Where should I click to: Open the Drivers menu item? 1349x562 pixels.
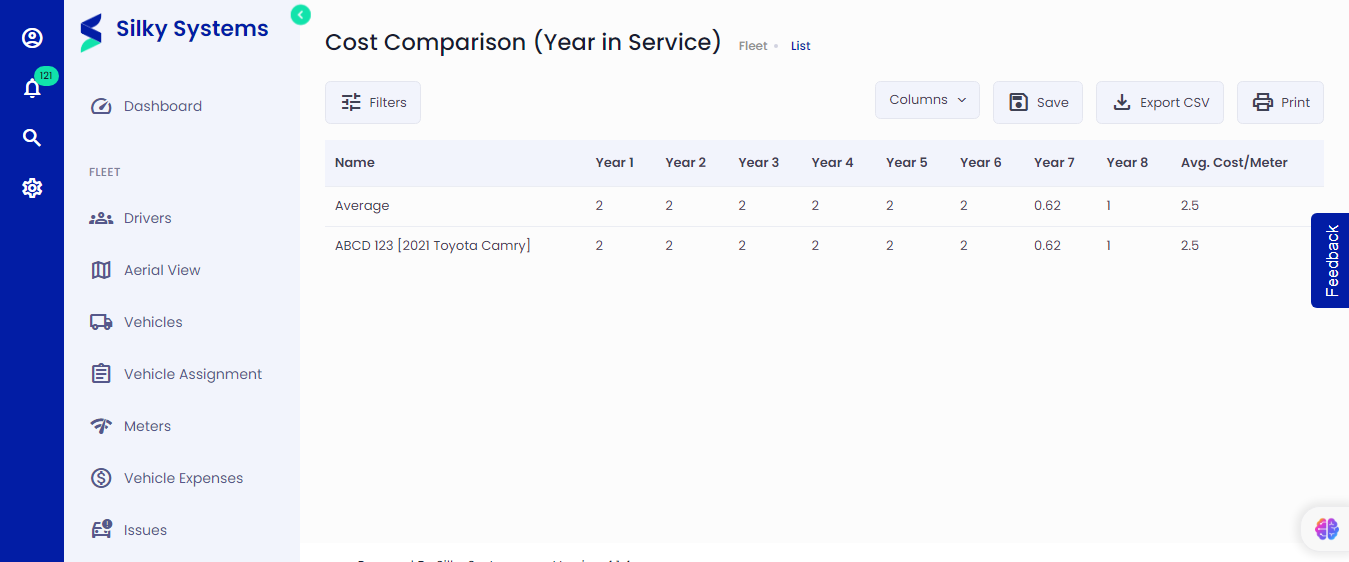pyautogui.click(x=147, y=218)
